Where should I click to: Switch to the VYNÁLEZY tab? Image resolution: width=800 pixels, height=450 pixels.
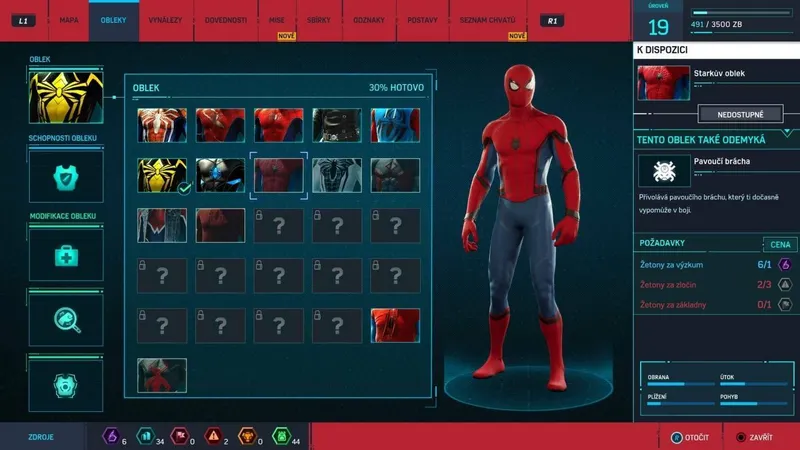(165, 20)
